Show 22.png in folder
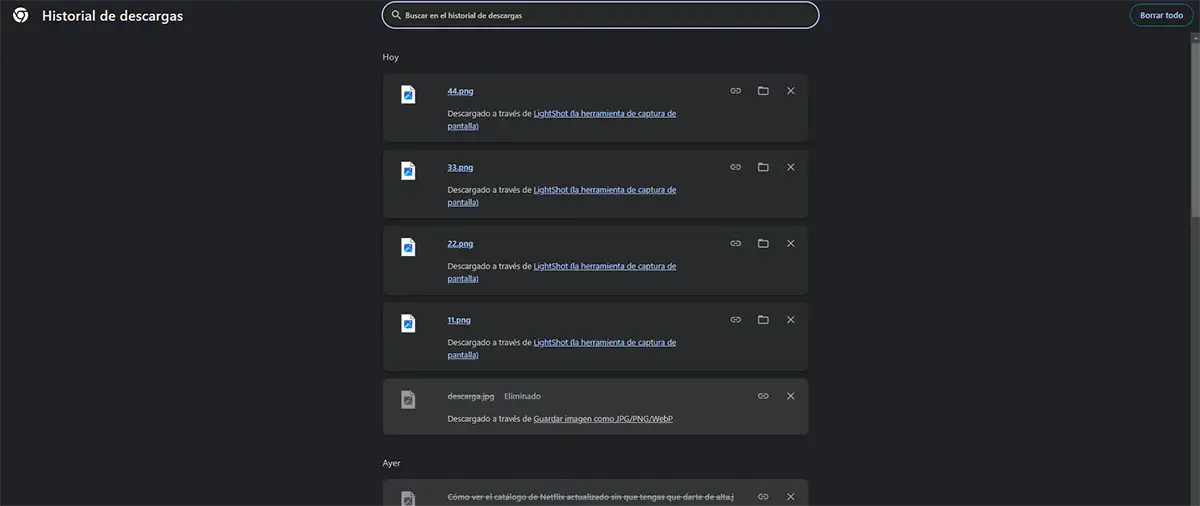 (x=763, y=243)
